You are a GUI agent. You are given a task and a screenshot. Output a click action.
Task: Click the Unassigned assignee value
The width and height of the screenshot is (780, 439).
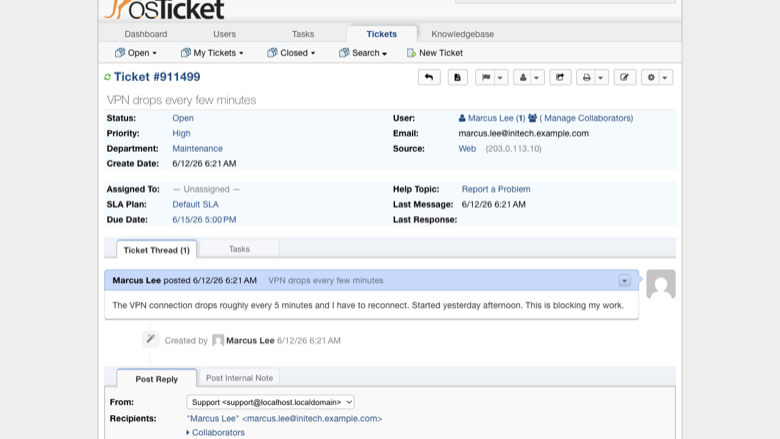(x=206, y=189)
